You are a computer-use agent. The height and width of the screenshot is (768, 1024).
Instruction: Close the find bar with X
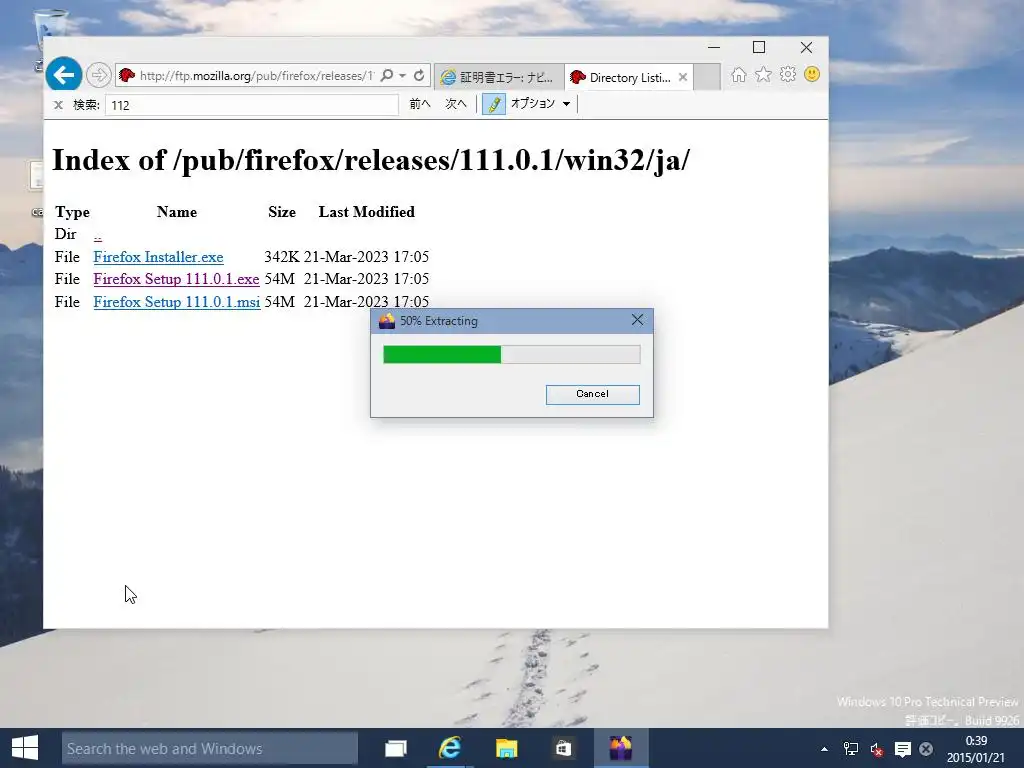click(x=58, y=104)
